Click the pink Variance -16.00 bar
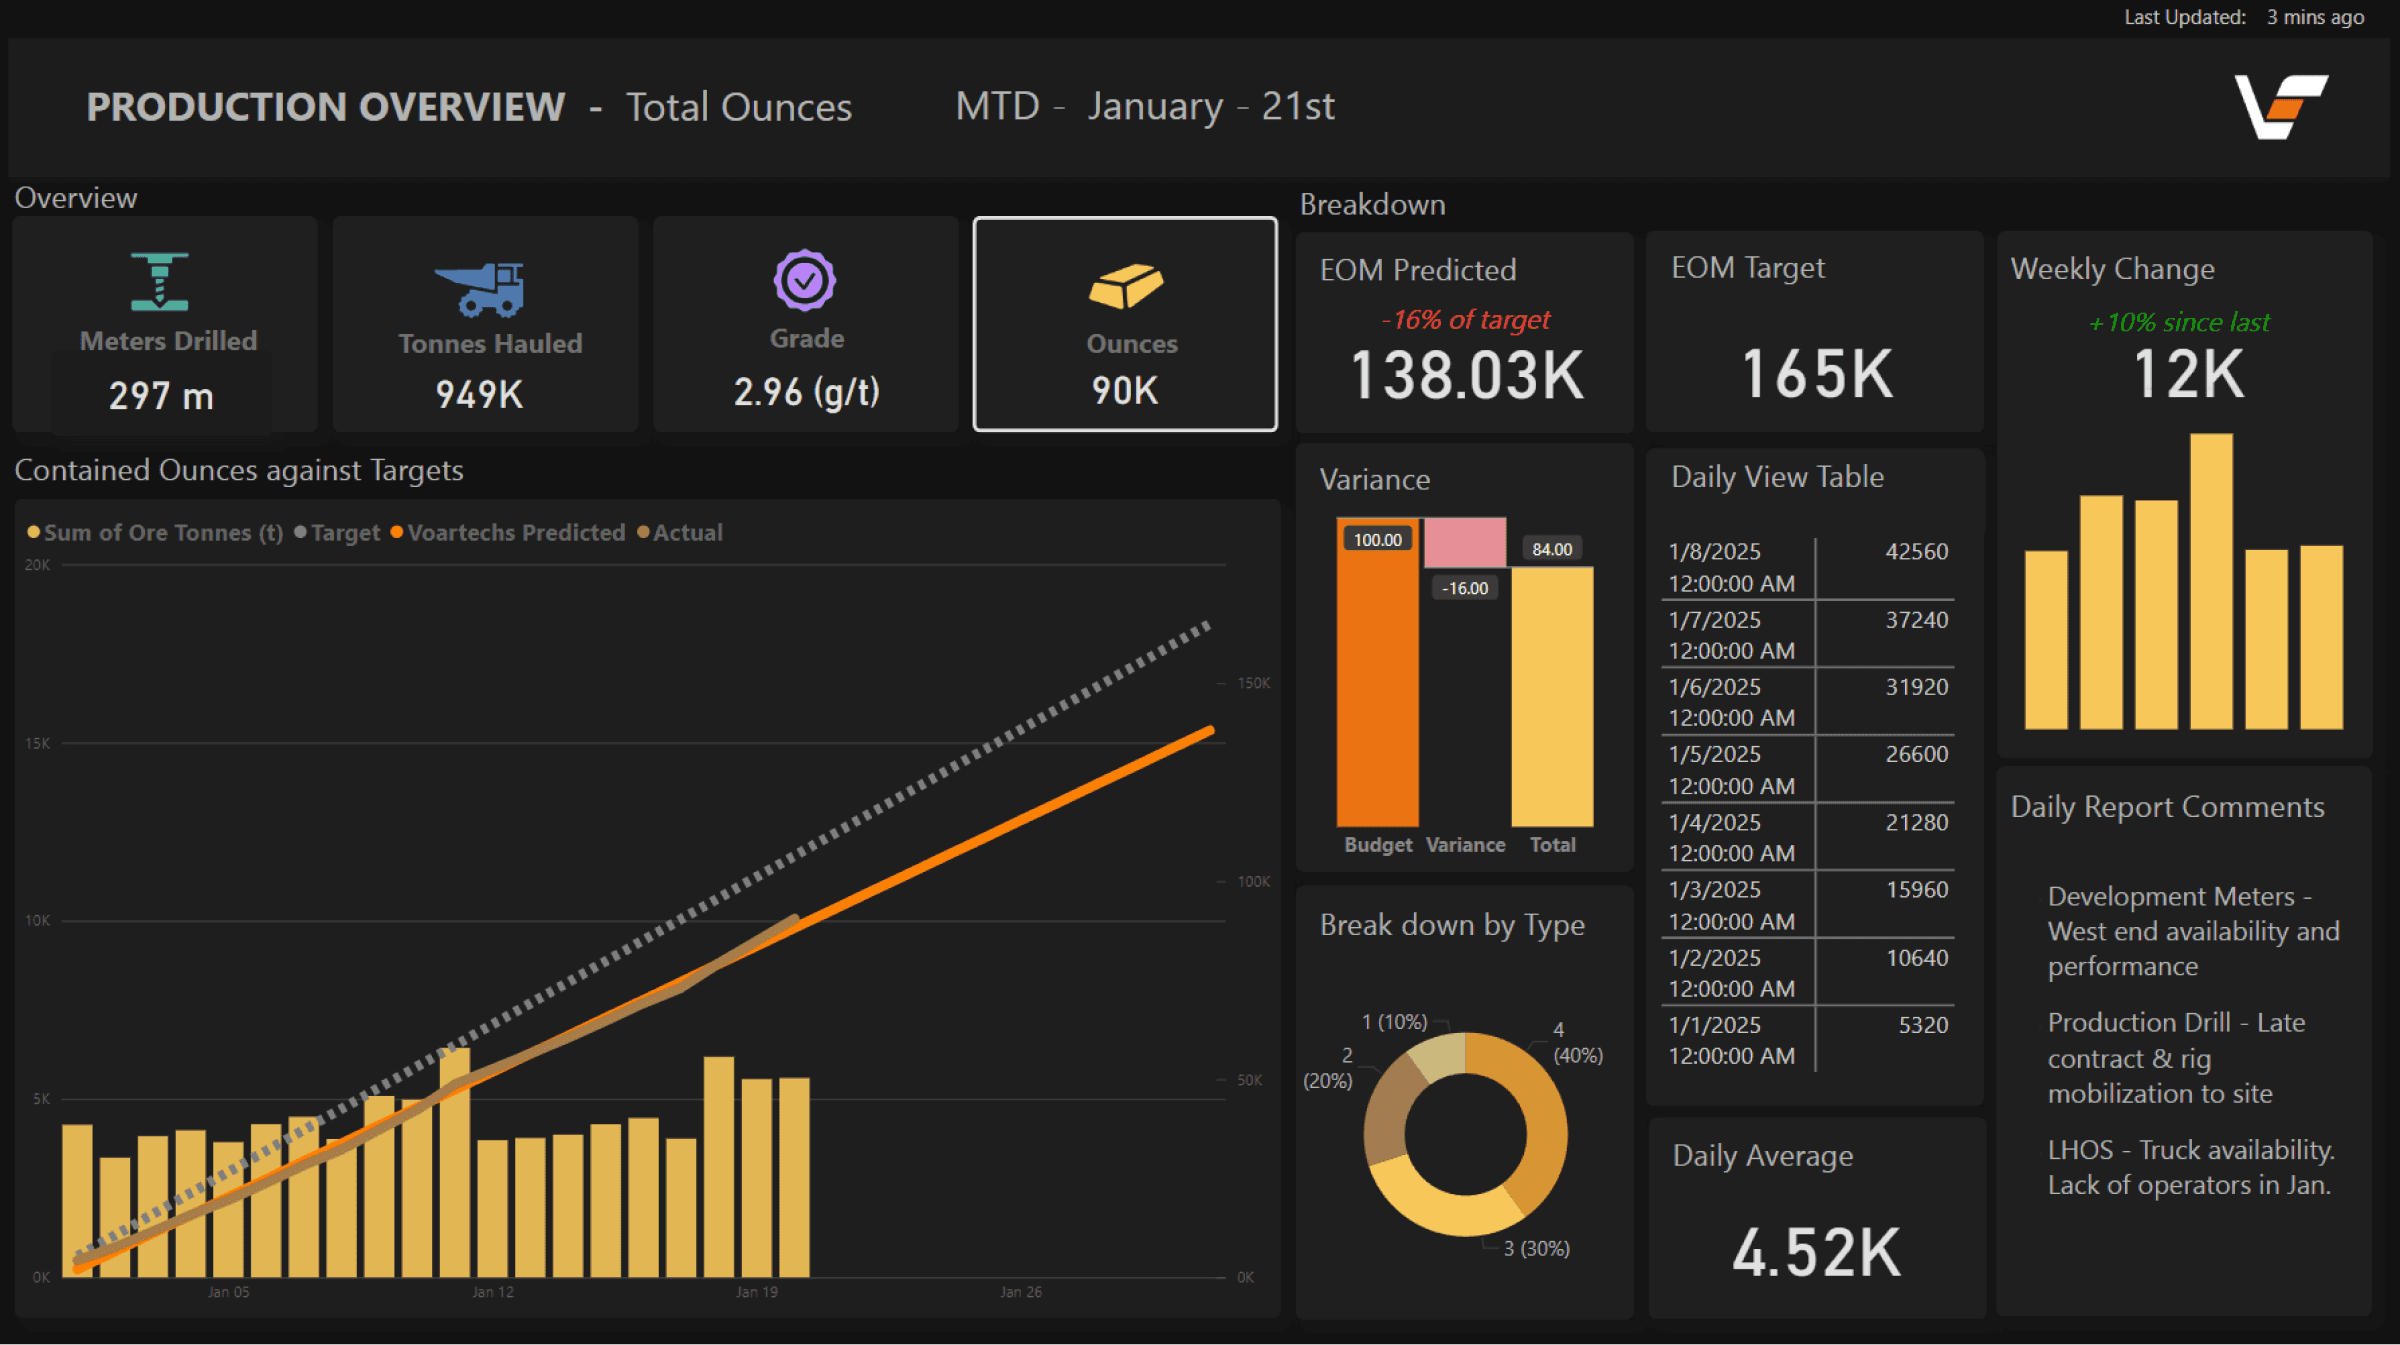Viewport: 2400px width, 1345px height. (x=1465, y=542)
